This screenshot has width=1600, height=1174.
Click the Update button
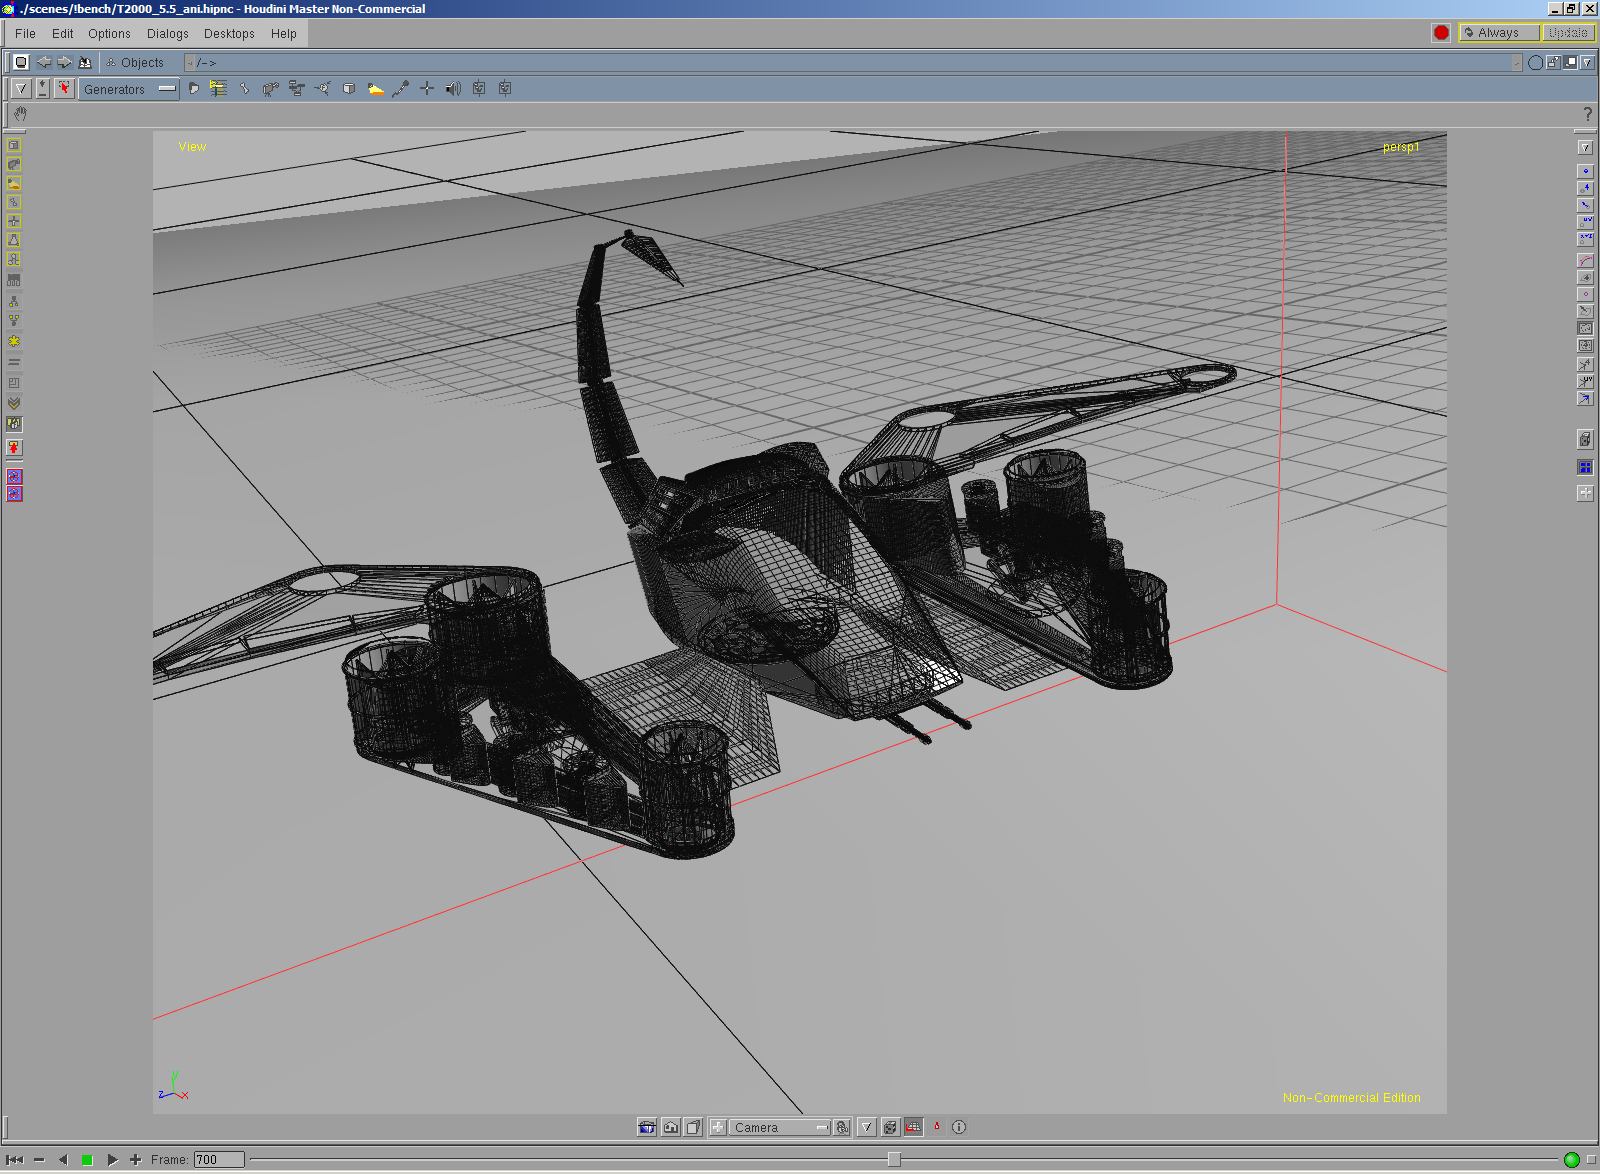coord(1567,33)
